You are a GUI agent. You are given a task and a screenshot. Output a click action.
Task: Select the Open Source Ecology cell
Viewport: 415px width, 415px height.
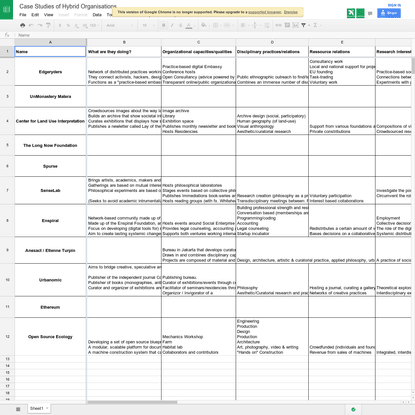click(x=50, y=337)
